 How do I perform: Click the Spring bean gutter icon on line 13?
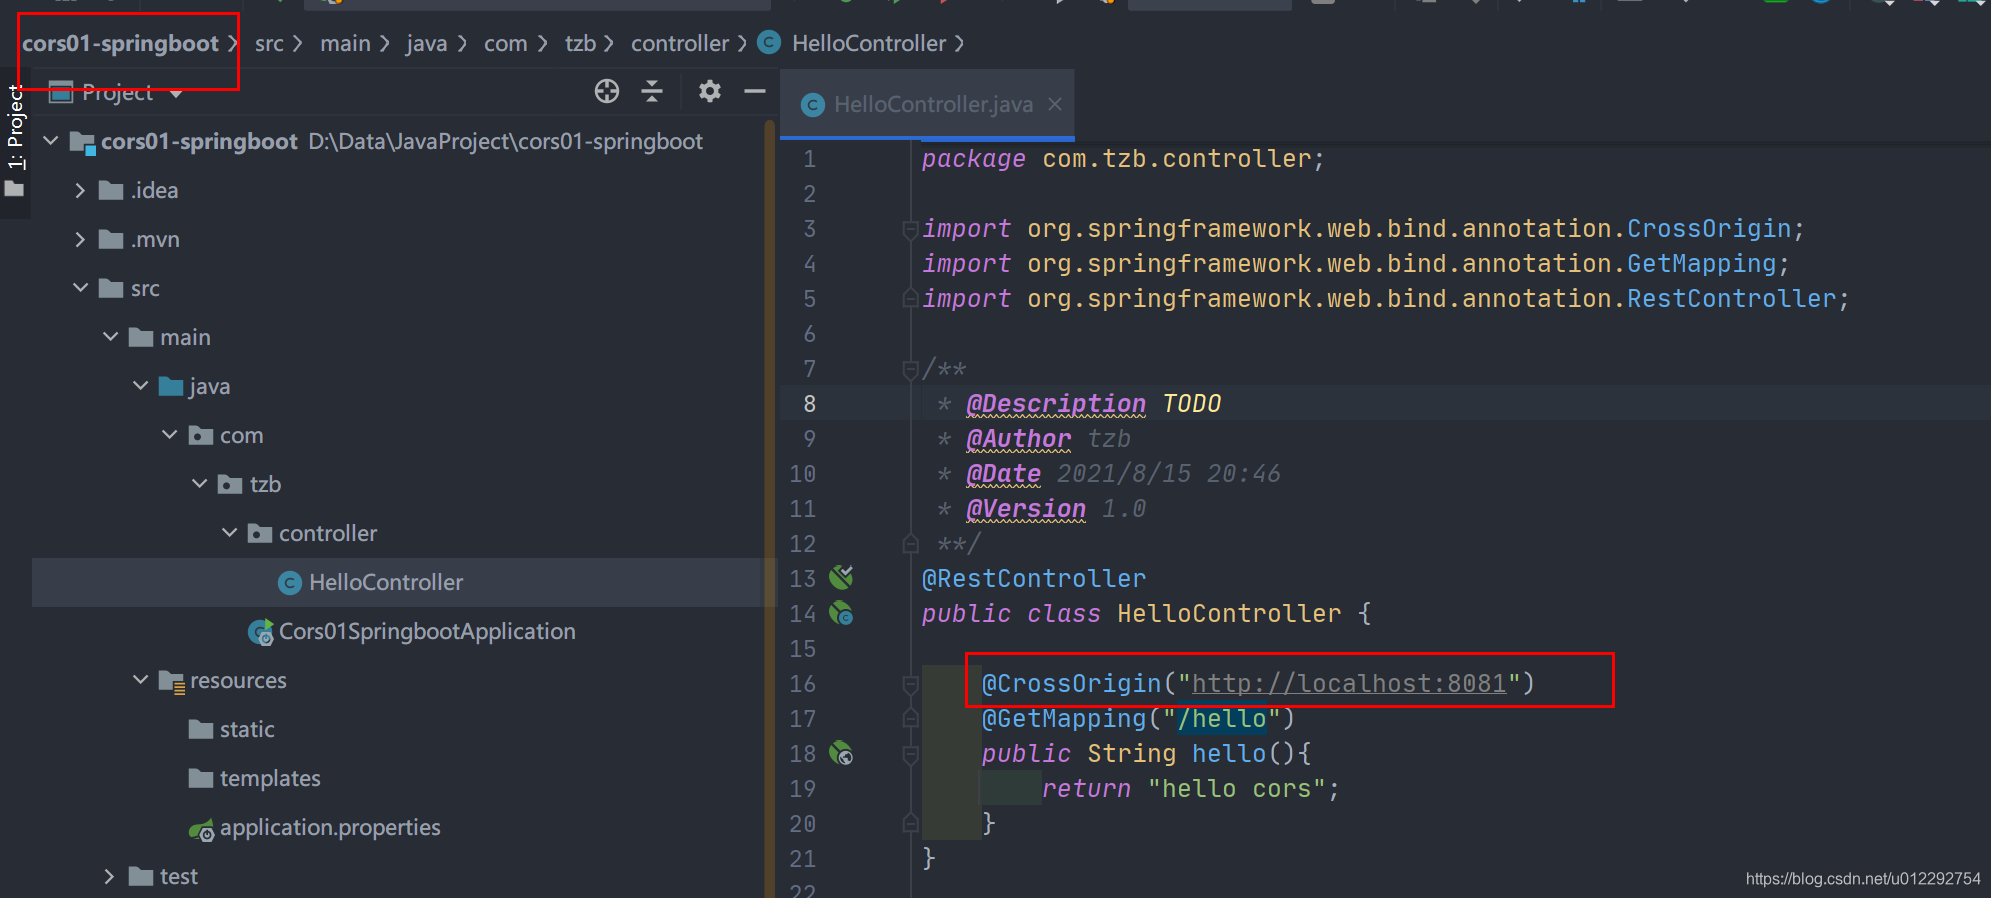click(841, 577)
